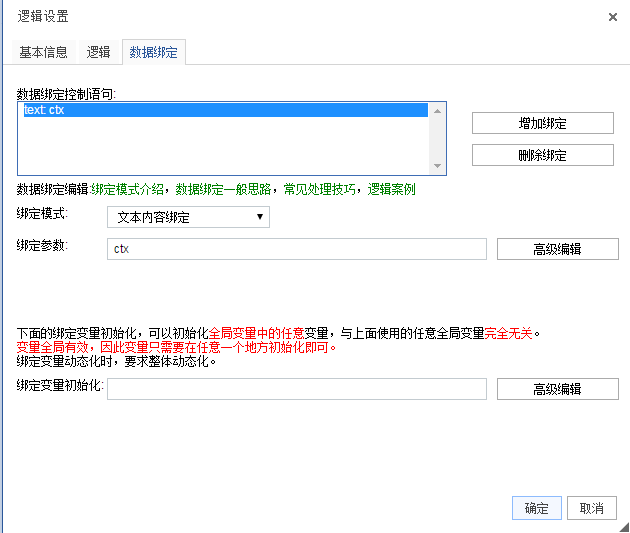Click the listbox scroll down arrow

(438, 166)
